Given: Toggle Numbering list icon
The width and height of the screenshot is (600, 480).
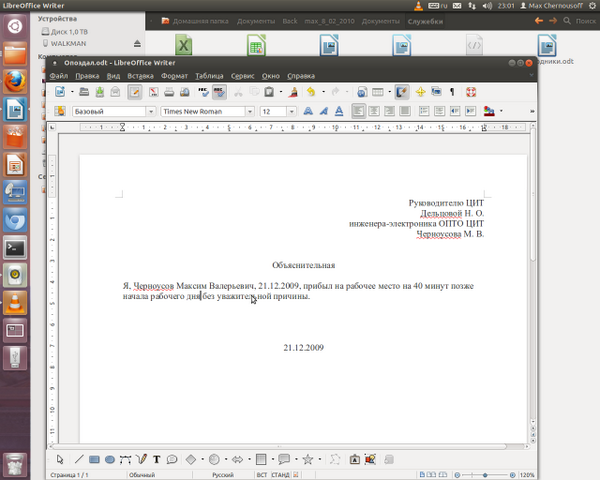Looking at the screenshot, I should [424, 111].
